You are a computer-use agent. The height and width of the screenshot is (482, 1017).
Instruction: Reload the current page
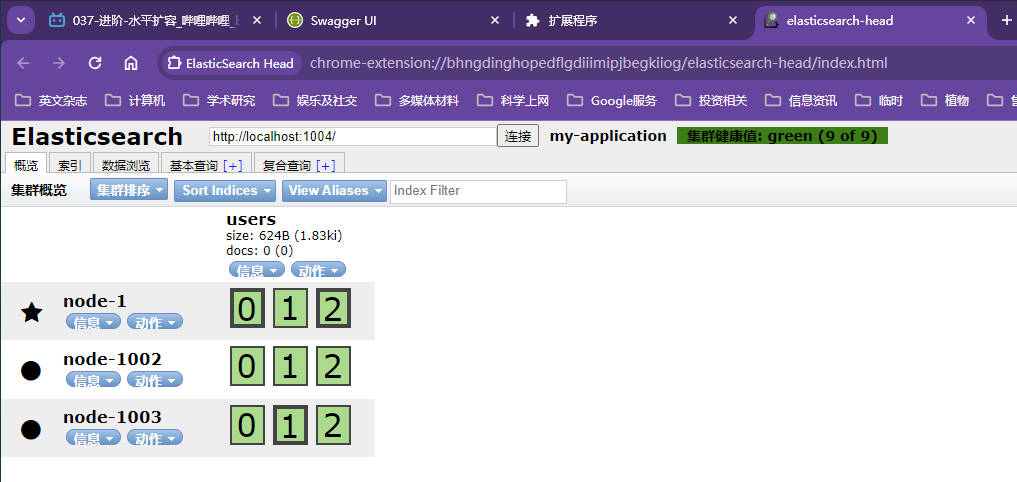(95, 63)
